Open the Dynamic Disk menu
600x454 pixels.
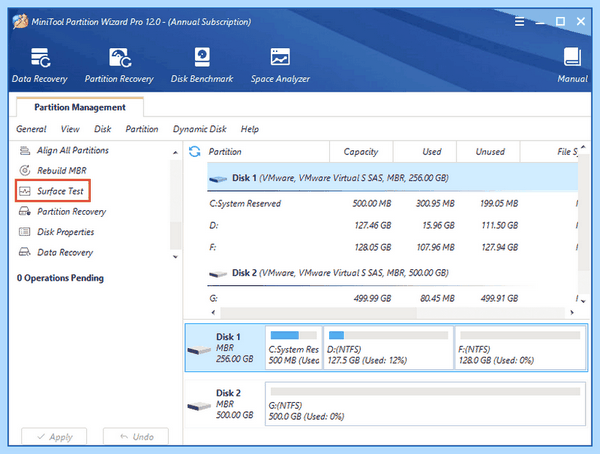[x=200, y=129]
